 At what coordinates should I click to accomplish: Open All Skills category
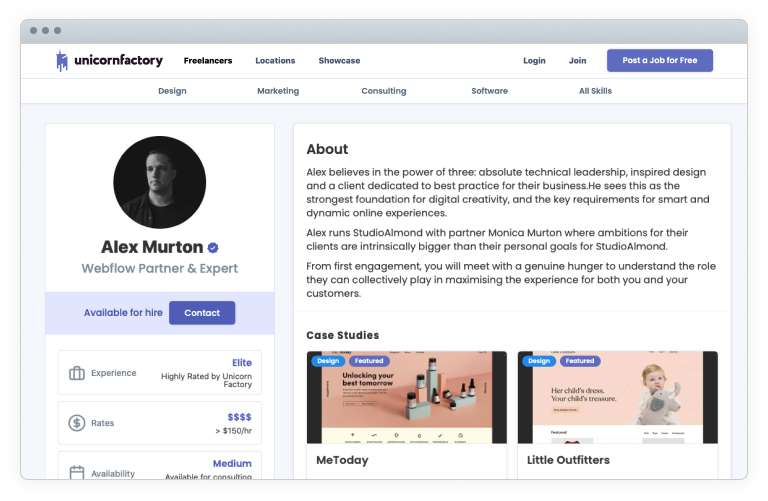(596, 91)
